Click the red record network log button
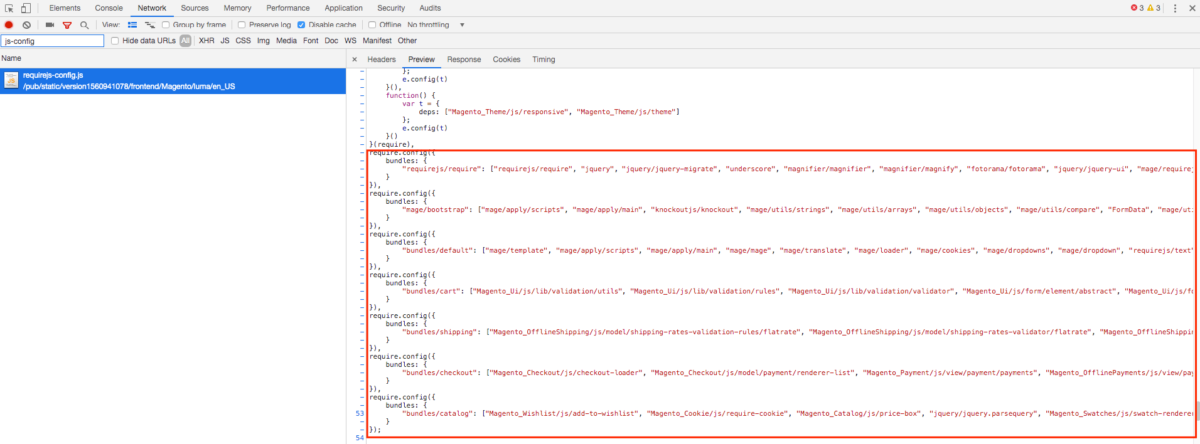The height and width of the screenshot is (444, 1200). (x=9, y=24)
